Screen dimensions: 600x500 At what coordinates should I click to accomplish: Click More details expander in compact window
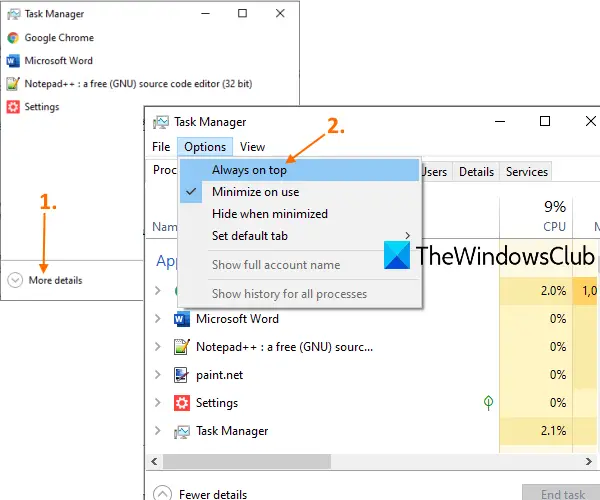click(x=45, y=280)
